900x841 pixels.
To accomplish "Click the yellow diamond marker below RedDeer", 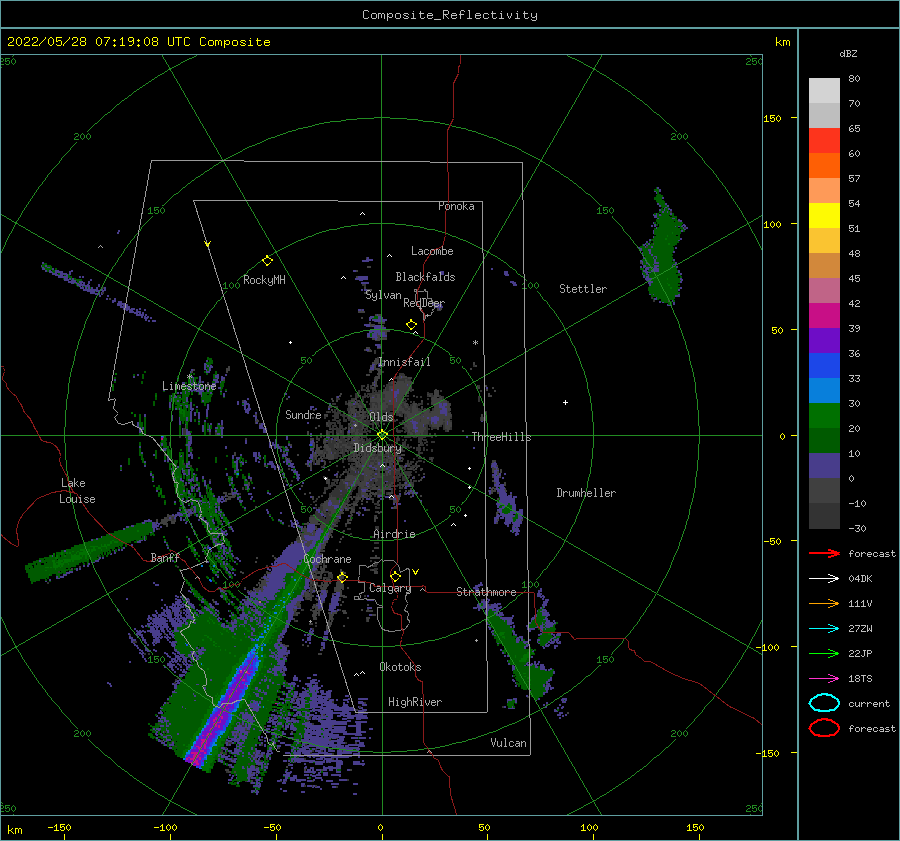I will click(412, 325).
